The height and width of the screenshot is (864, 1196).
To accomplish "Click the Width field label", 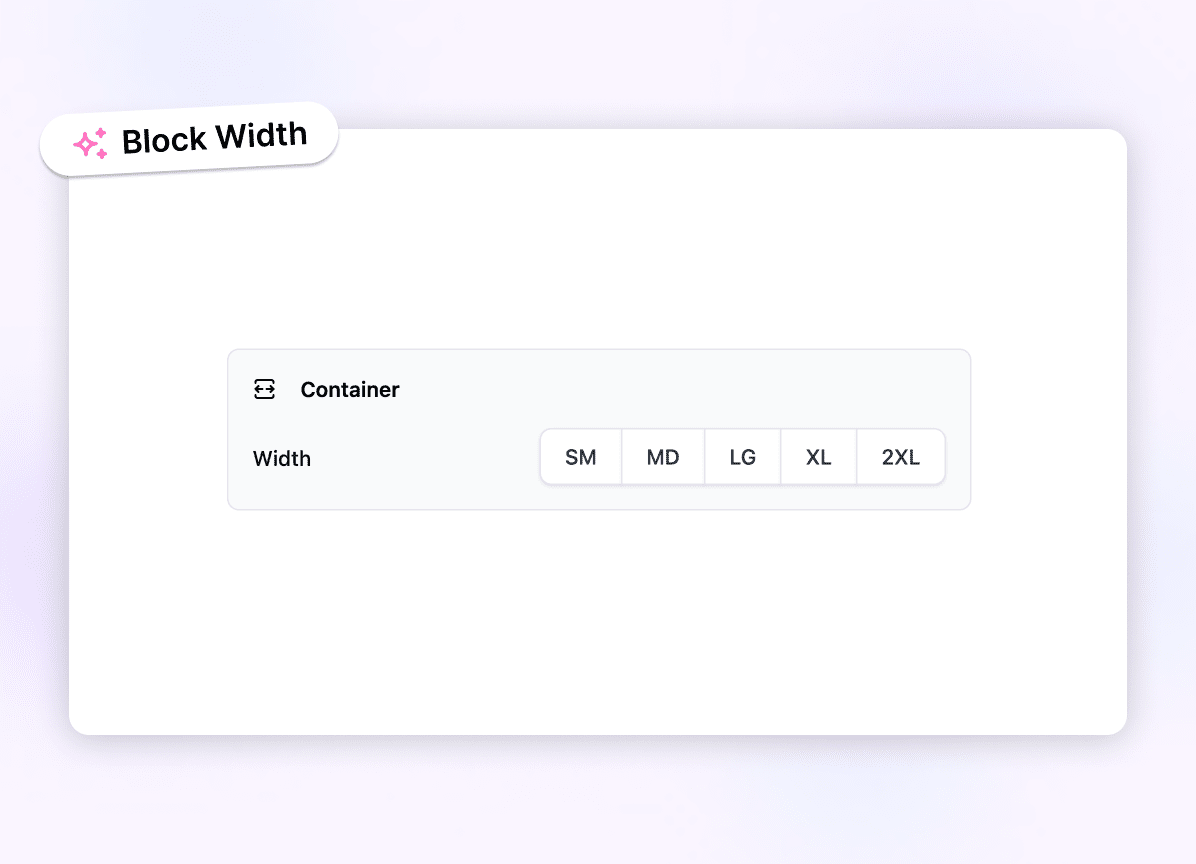I will pyautogui.click(x=282, y=459).
